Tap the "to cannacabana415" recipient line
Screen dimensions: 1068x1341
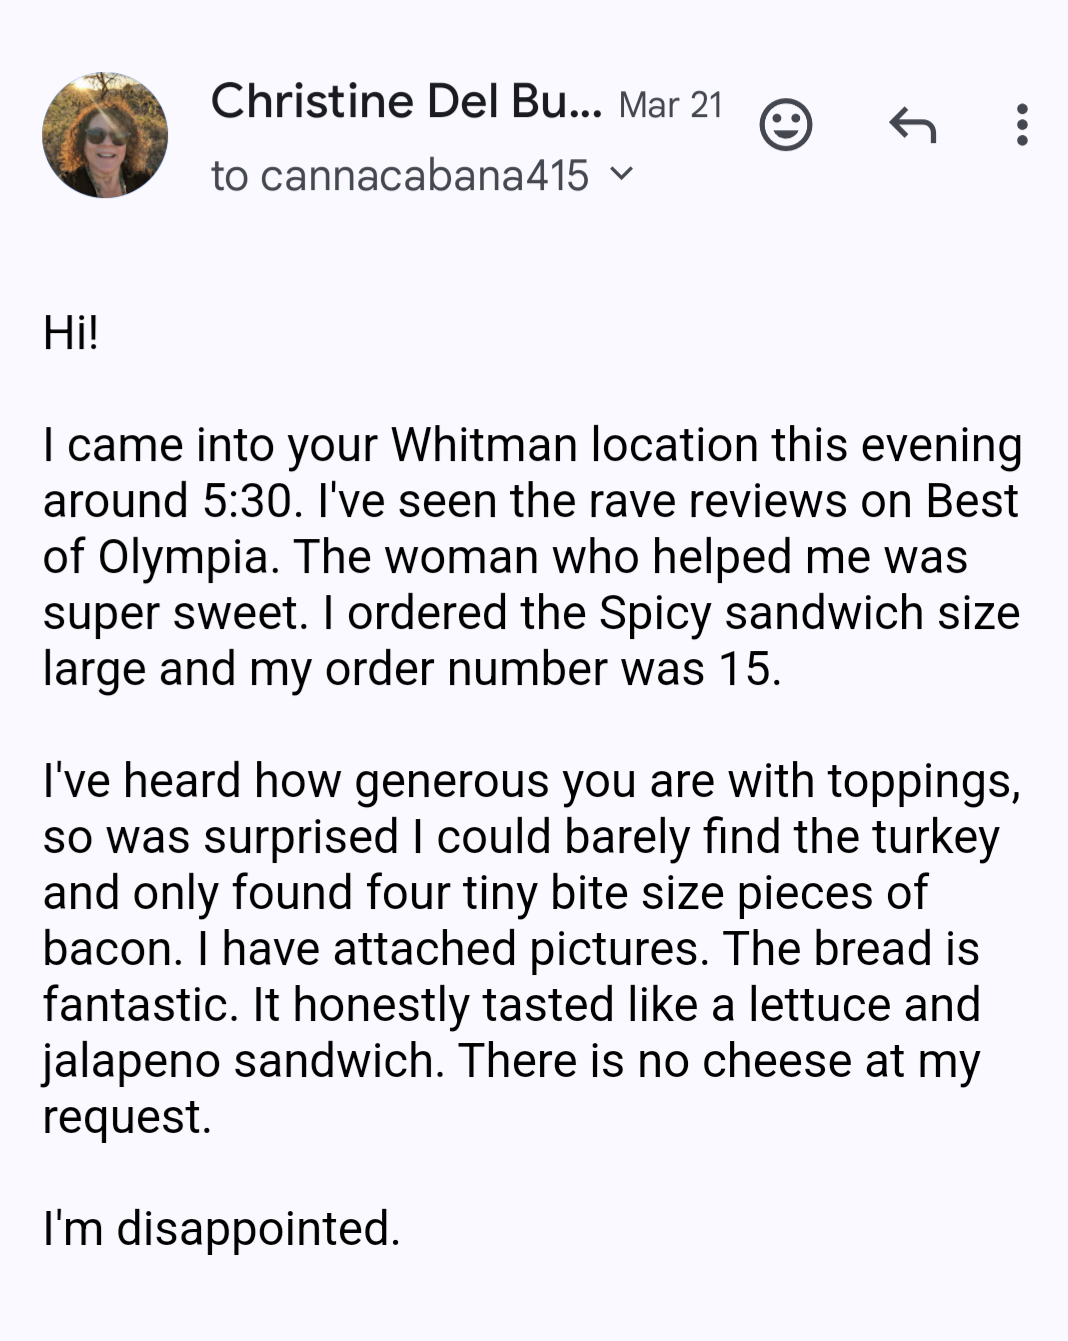pyautogui.click(x=400, y=176)
